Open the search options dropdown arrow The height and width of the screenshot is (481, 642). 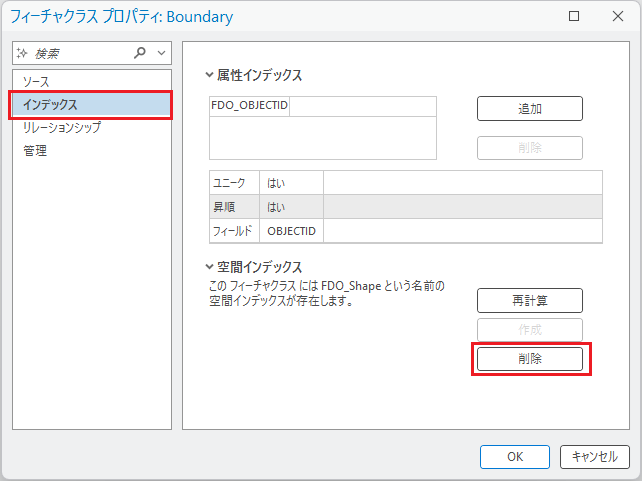[x=163, y=53]
